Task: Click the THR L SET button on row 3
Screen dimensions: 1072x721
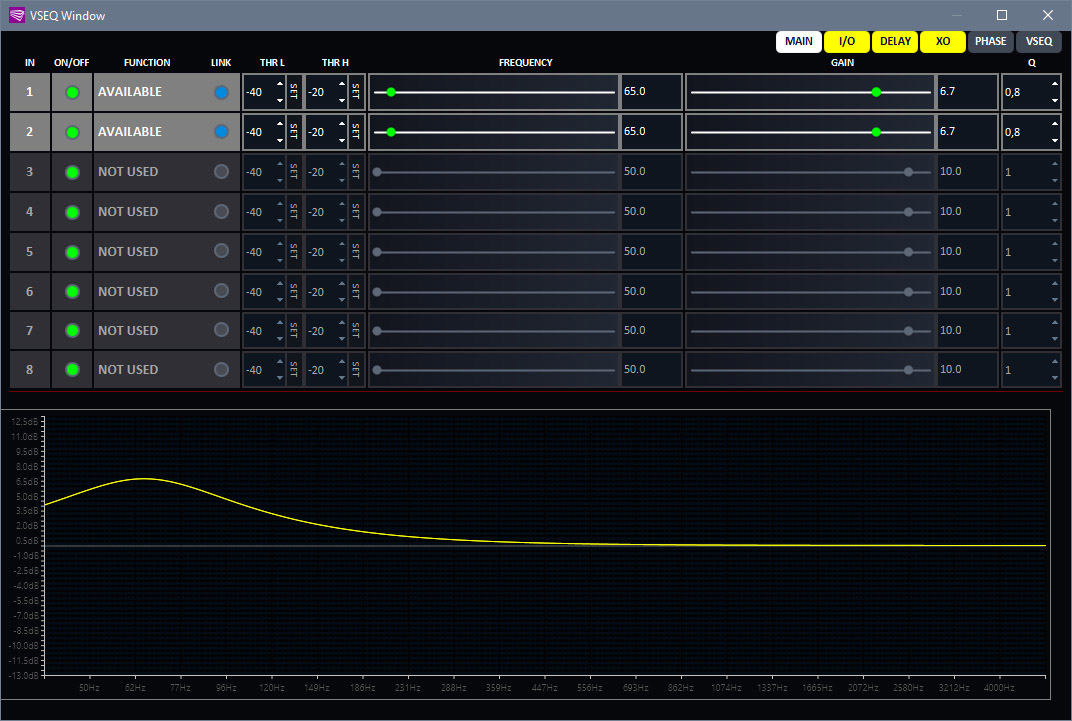Action: [x=294, y=172]
